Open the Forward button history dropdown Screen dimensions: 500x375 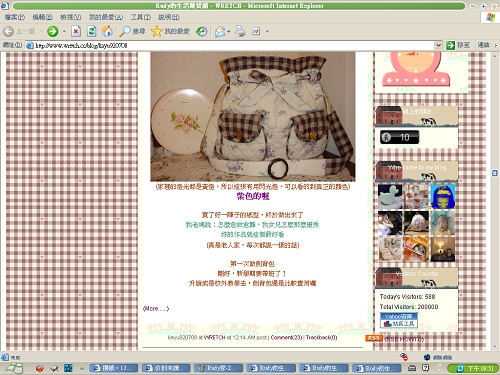tap(64, 32)
